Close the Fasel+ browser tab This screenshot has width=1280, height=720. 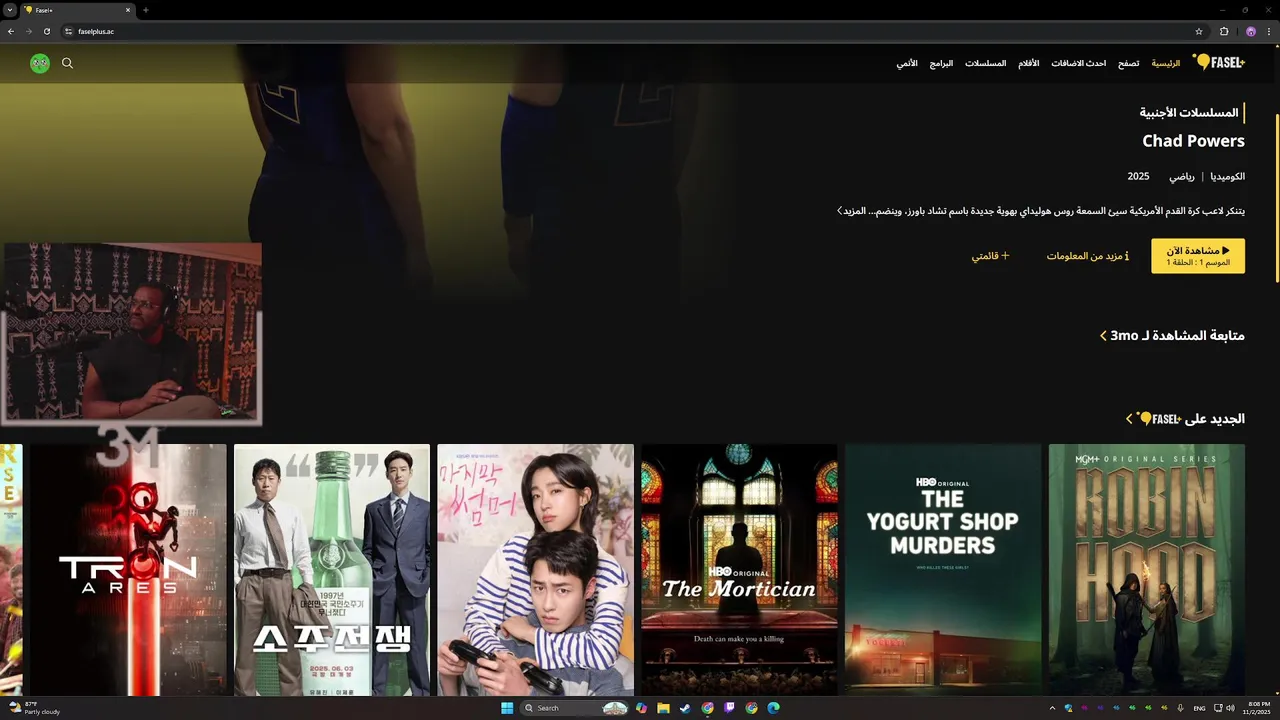coord(129,10)
